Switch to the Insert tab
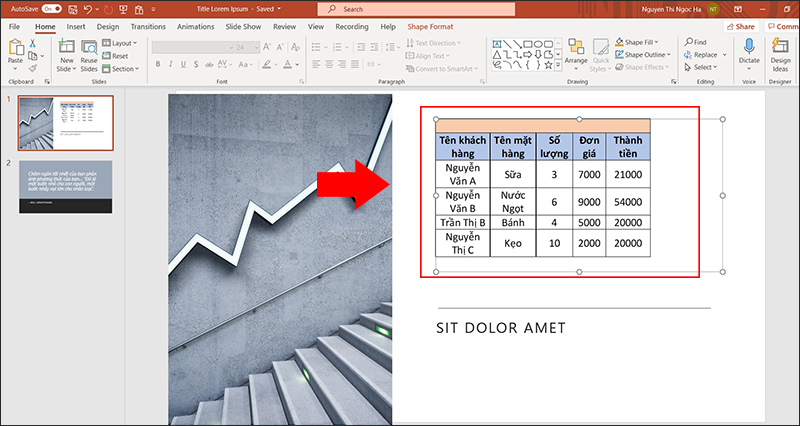The height and width of the screenshot is (426, 800). click(x=76, y=25)
